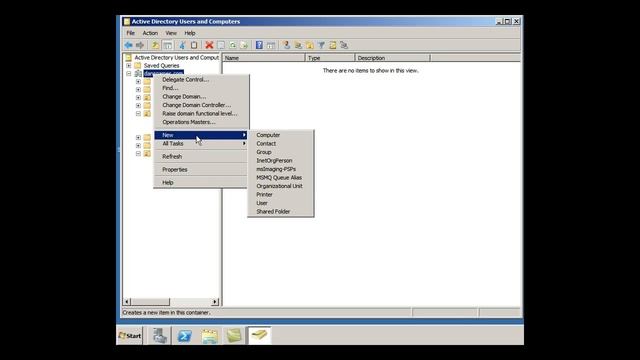Toggle the Show/Hide Console Tree toolbar icon
Screen dimensions: 640x360
pos(167,45)
